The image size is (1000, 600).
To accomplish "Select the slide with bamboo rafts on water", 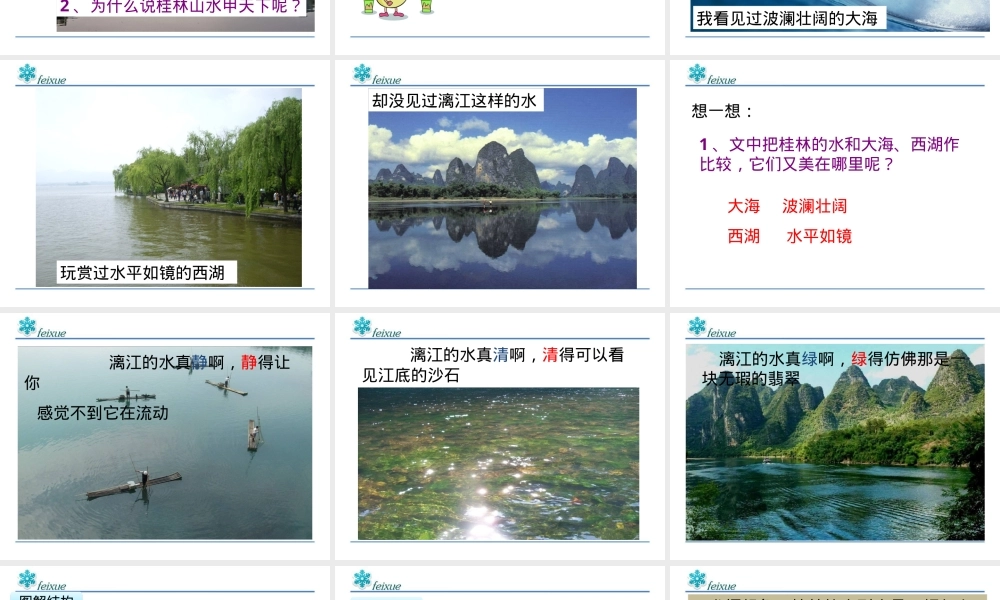I will tap(165, 436).
